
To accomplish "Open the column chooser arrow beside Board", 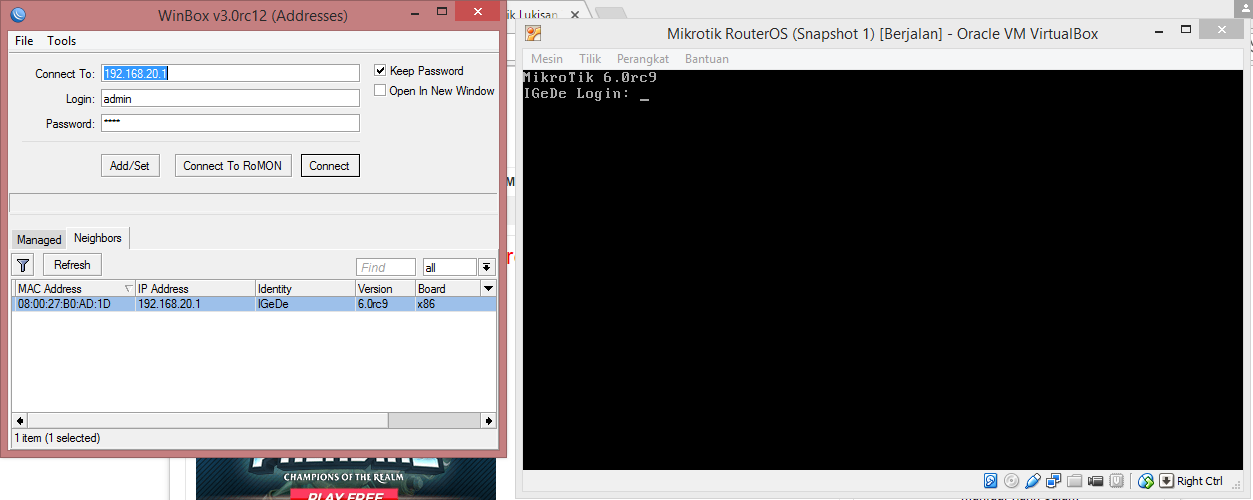I will click(x=488, y=288).
